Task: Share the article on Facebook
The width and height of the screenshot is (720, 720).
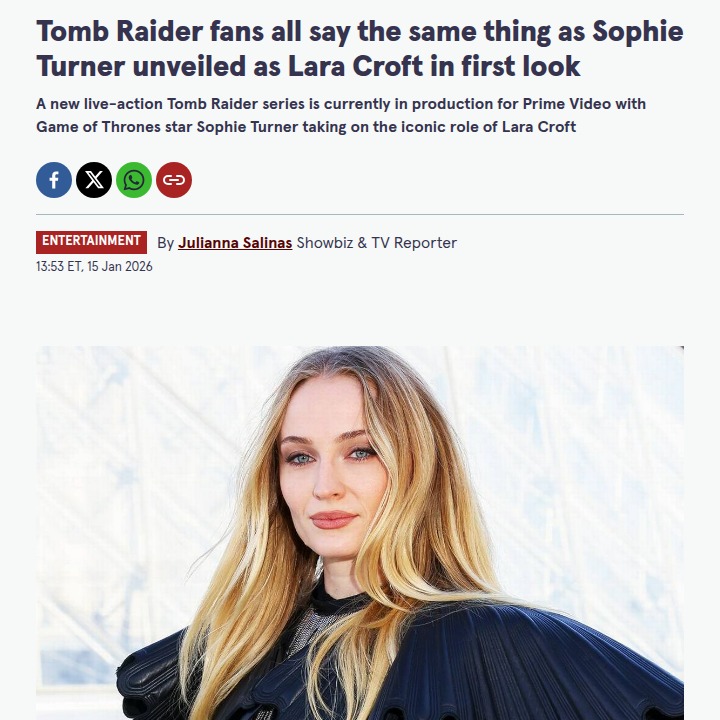Action: coord(54,180)
